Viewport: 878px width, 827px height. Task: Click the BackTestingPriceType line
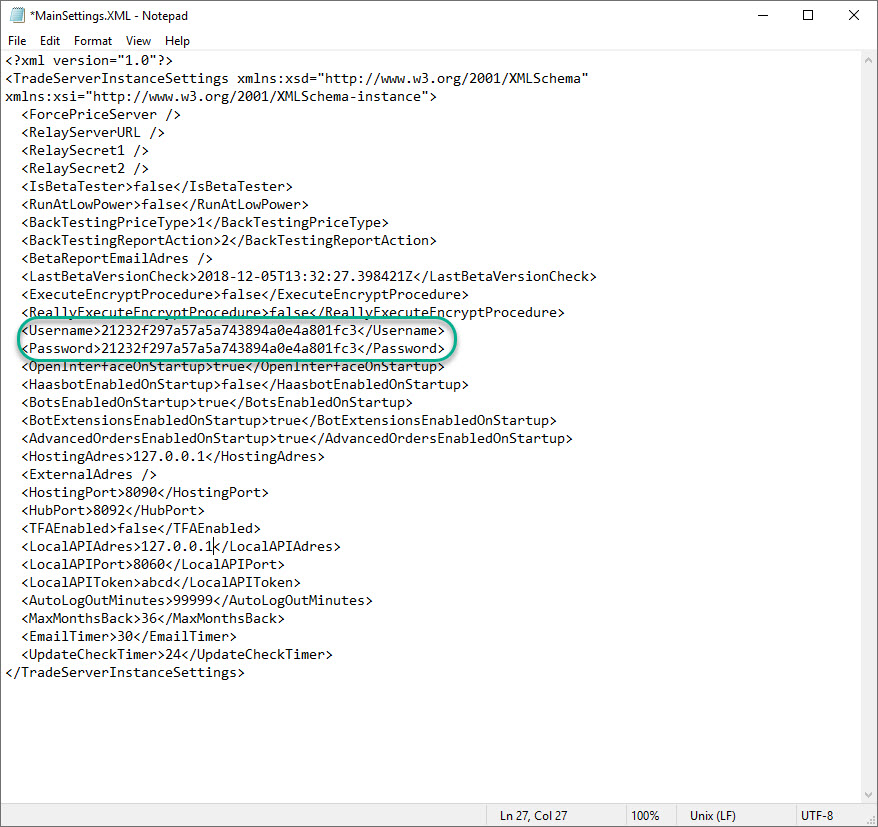(x=205, y=222)
